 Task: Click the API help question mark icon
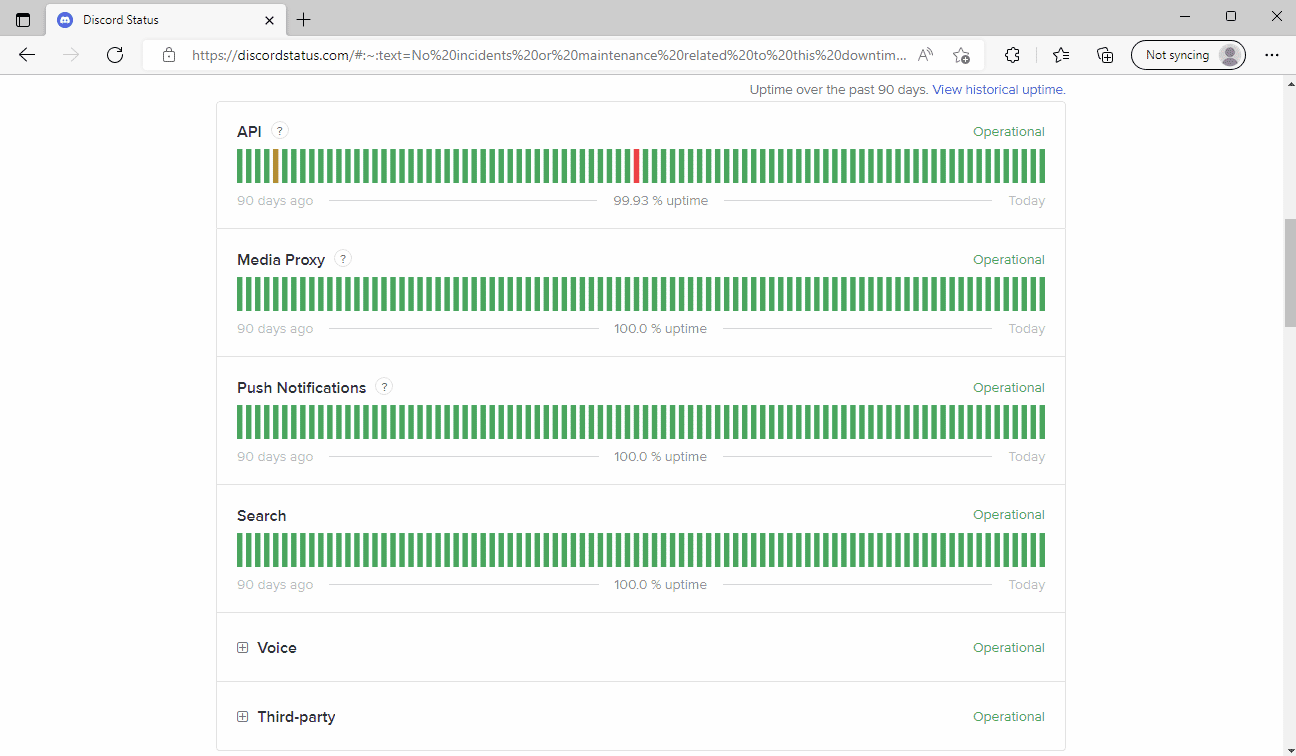coord(280,130)
